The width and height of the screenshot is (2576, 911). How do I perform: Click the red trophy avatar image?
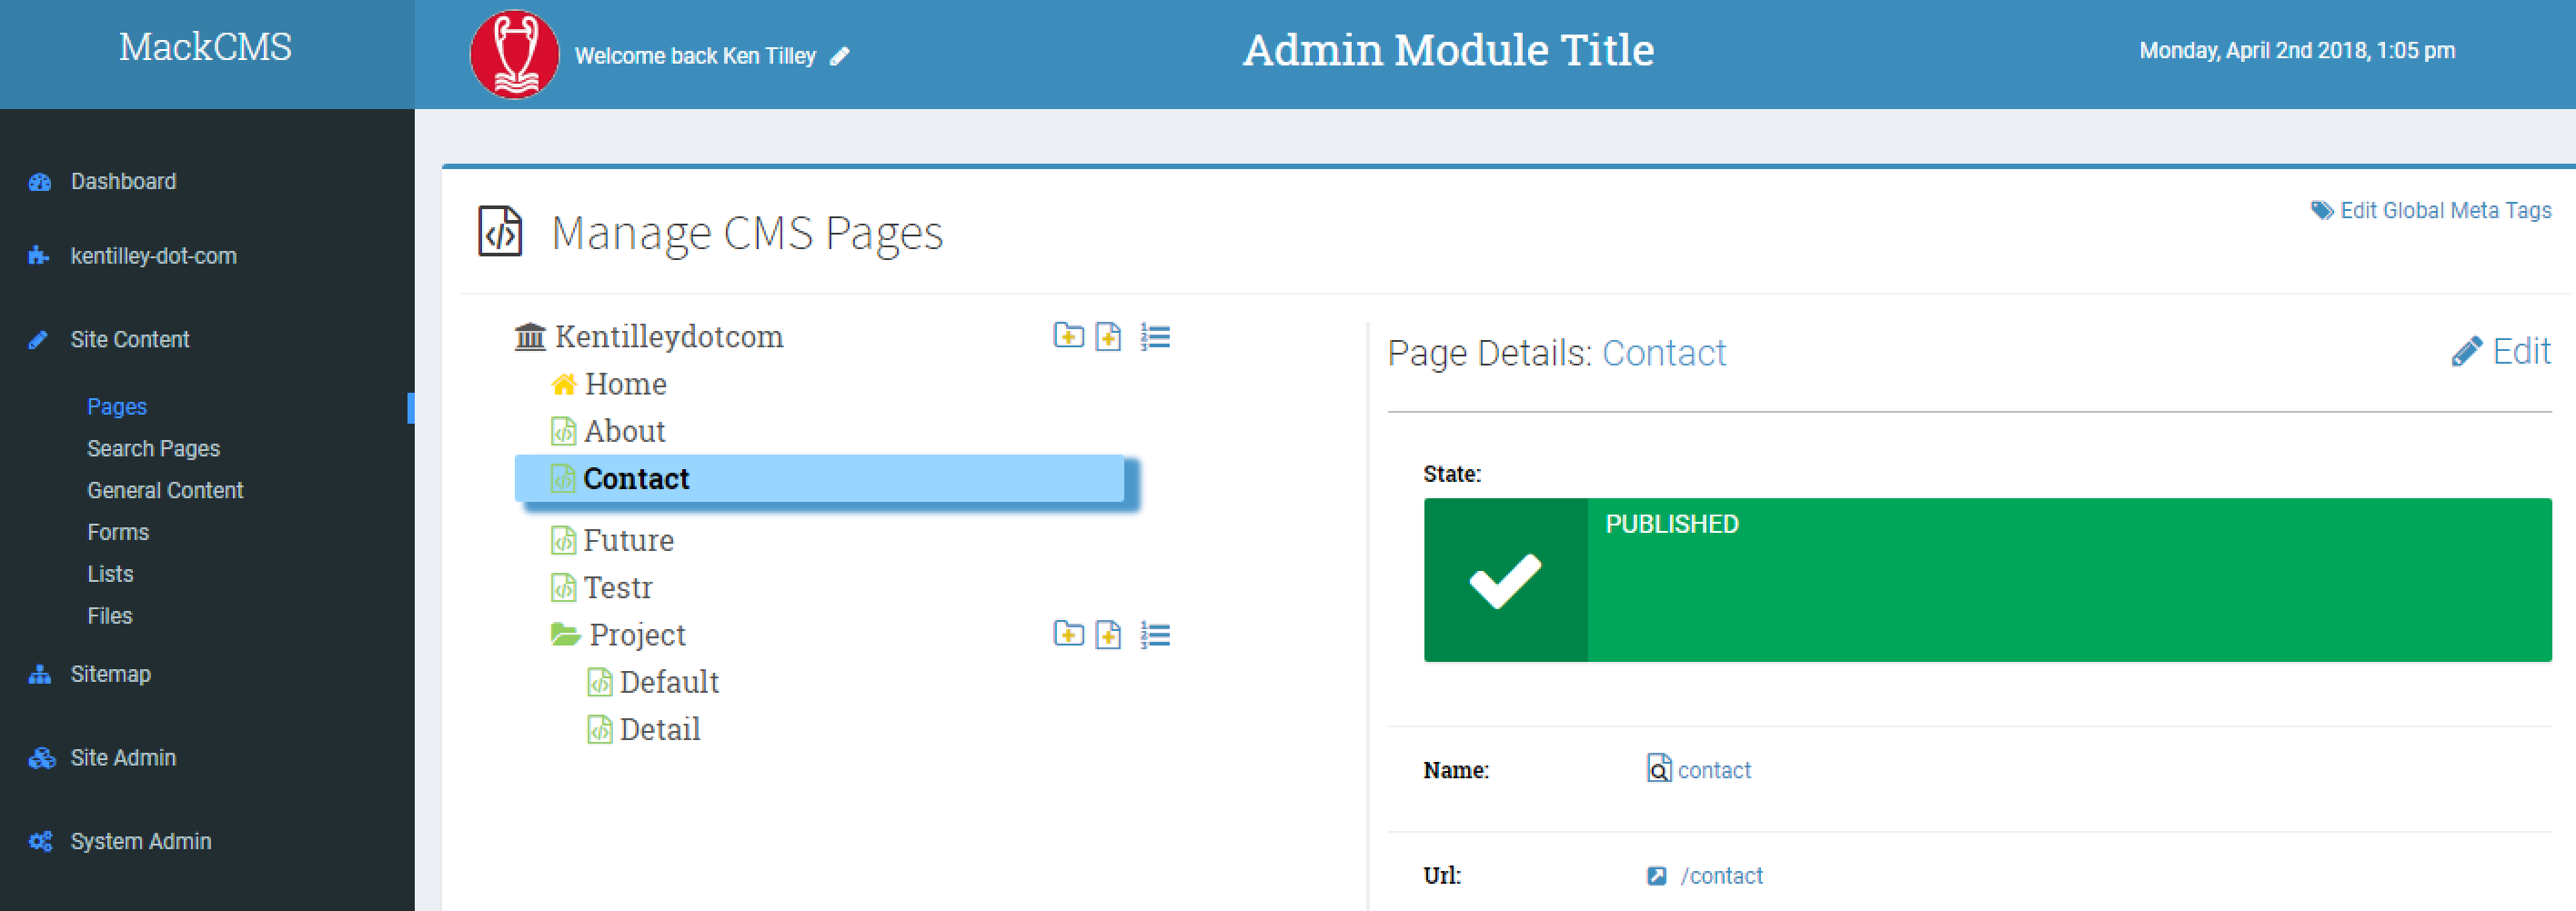tap(514, 54)
